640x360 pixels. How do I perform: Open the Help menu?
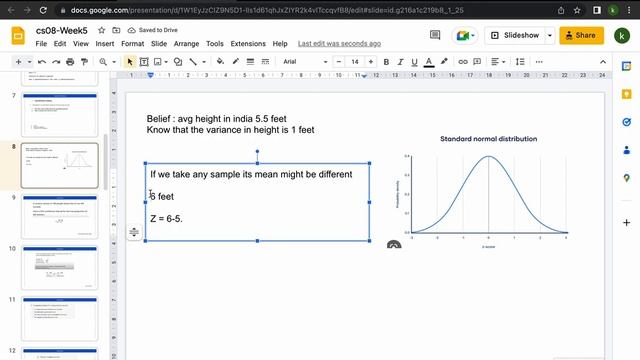pyautogui.click(x=280, y=44)
